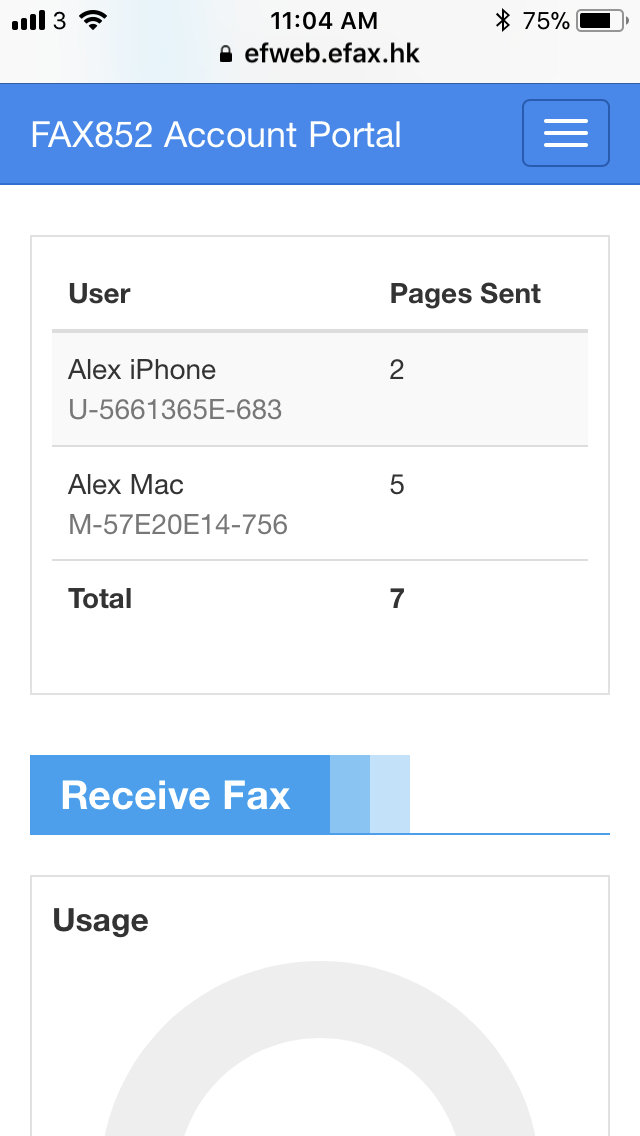
Task: Tap the cellular signal bars
Action: 29,21
